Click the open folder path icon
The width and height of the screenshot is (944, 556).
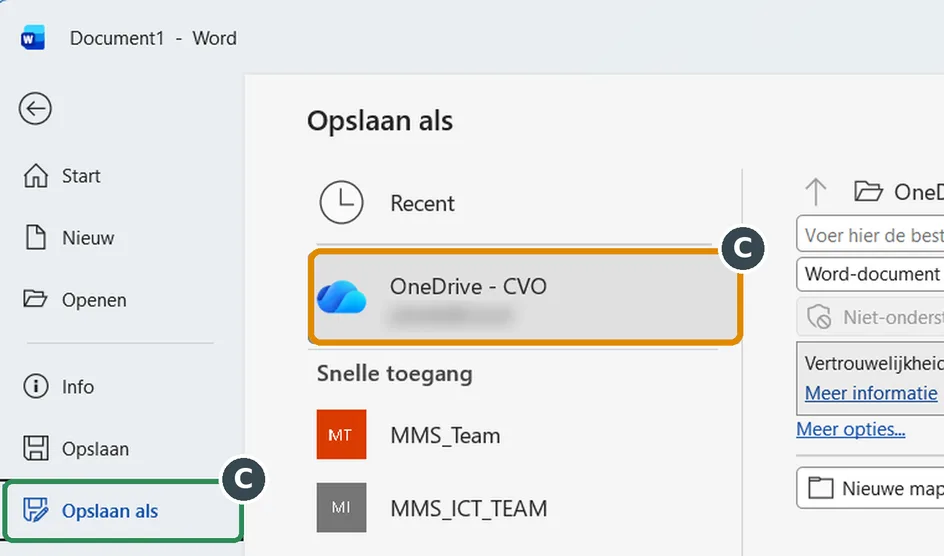click(x=868, y=192)
